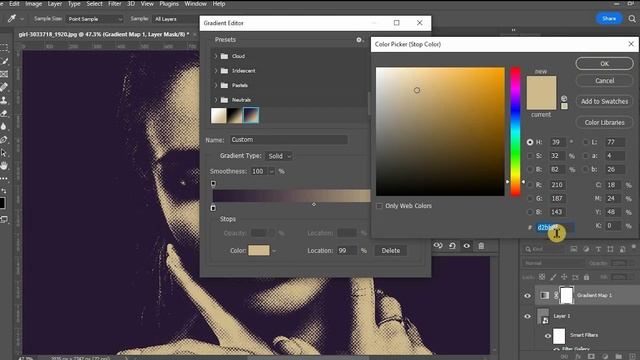Select the Eyedropper tool in options bar

tap(12, 18)
